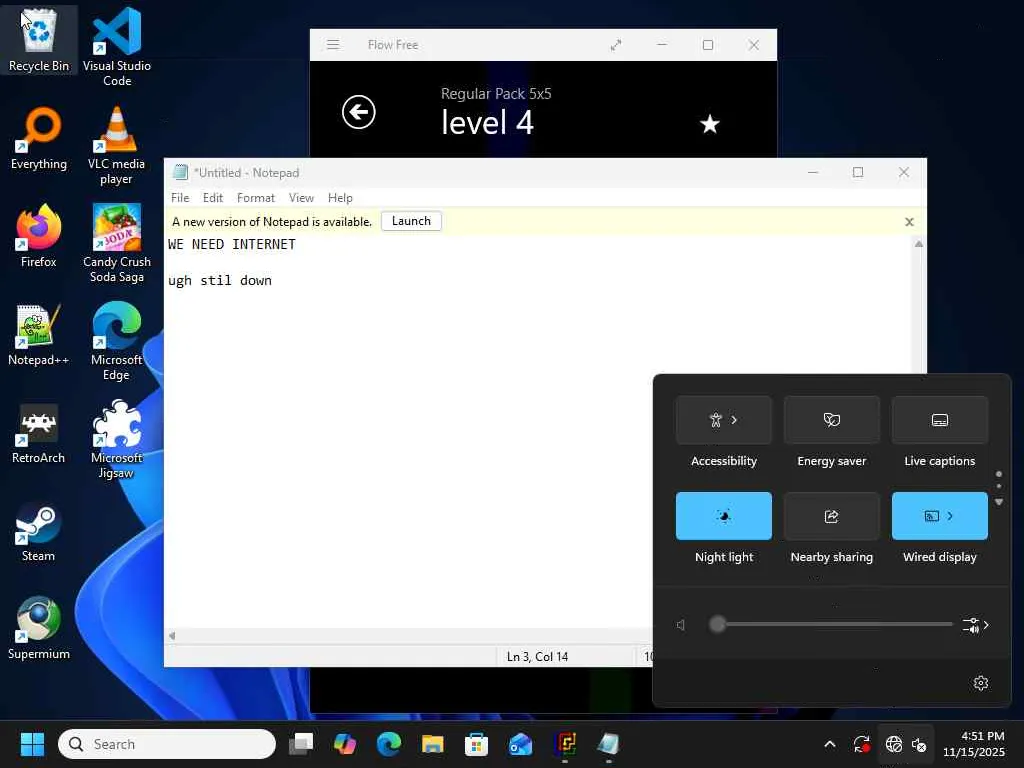Screen dimensions: 1024x768
Task: Open the clock and date in taskbar
Action: [974, 744]
